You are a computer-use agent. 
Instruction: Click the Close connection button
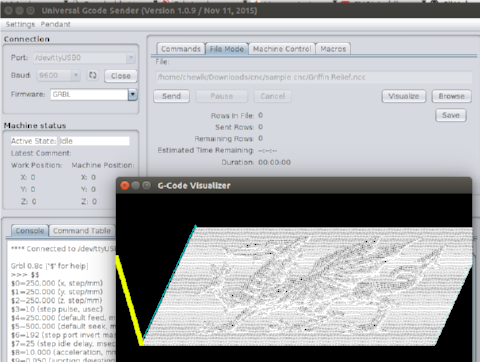(121, 76)
